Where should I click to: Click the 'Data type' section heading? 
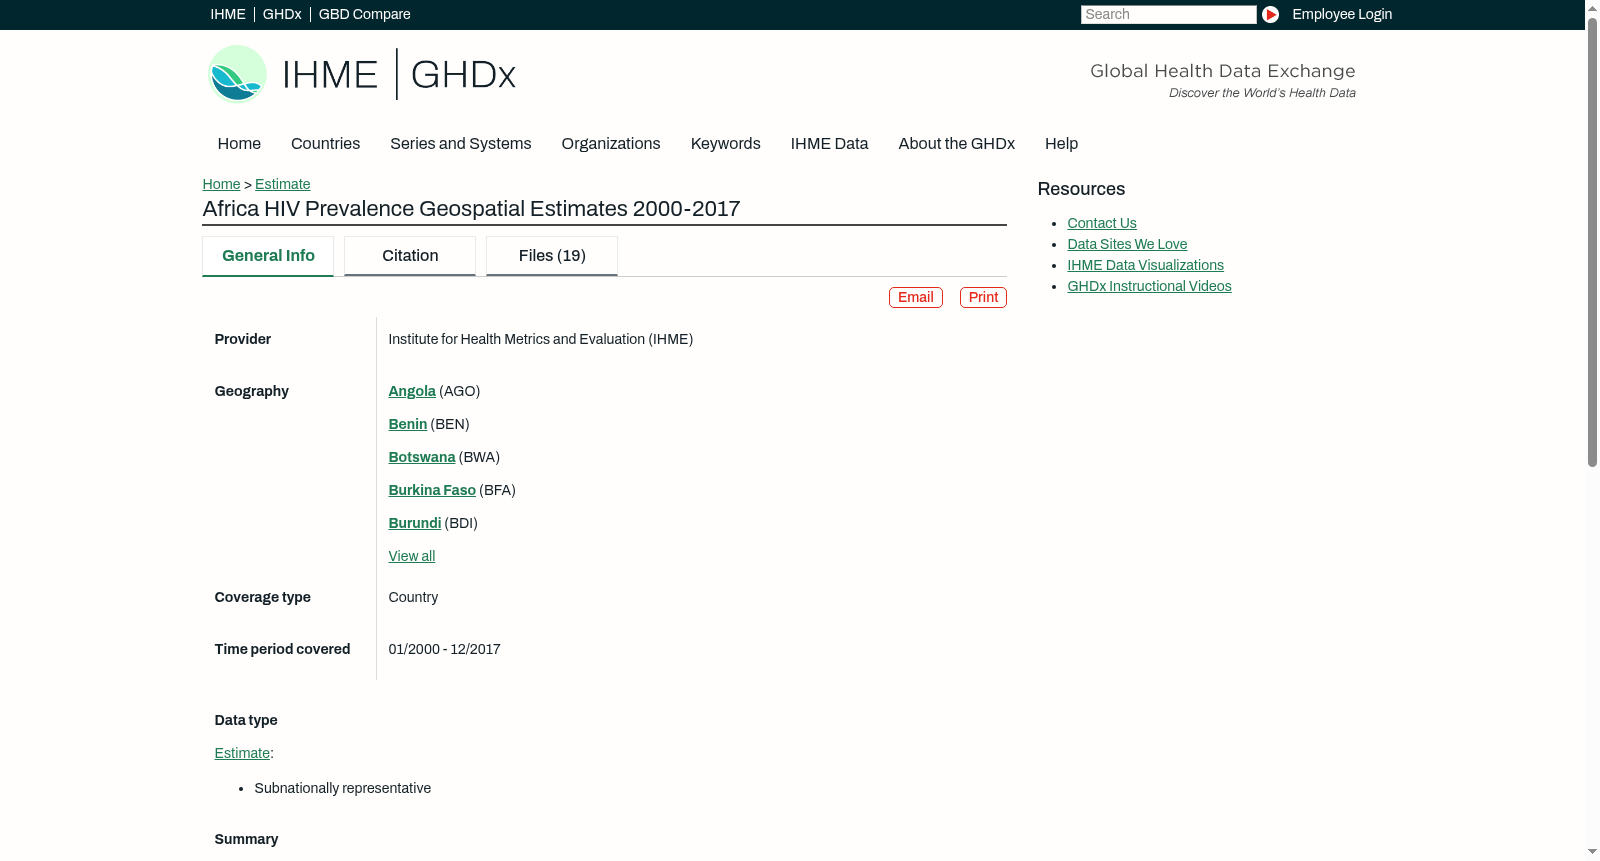(x=246, y=720)
